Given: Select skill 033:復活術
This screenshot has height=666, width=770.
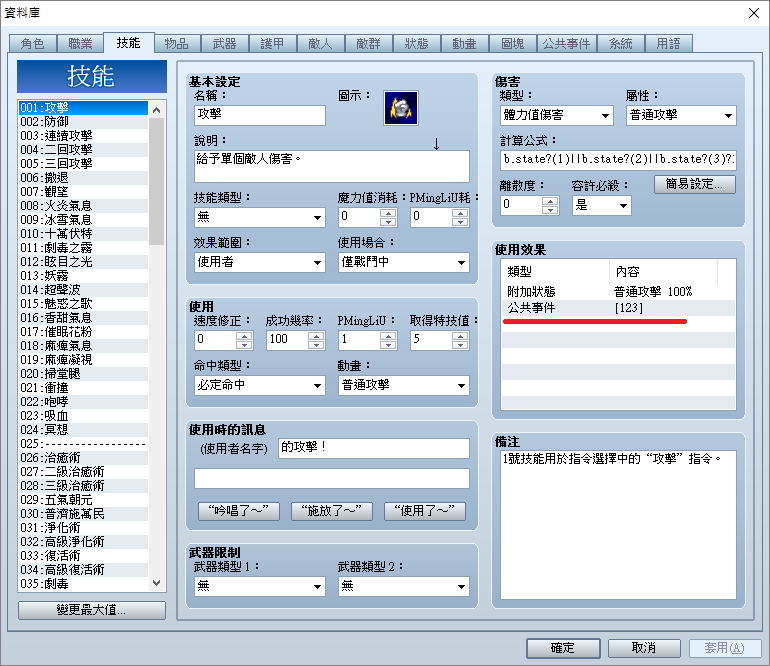Looking at the screenshot, I should pos(83,555).
